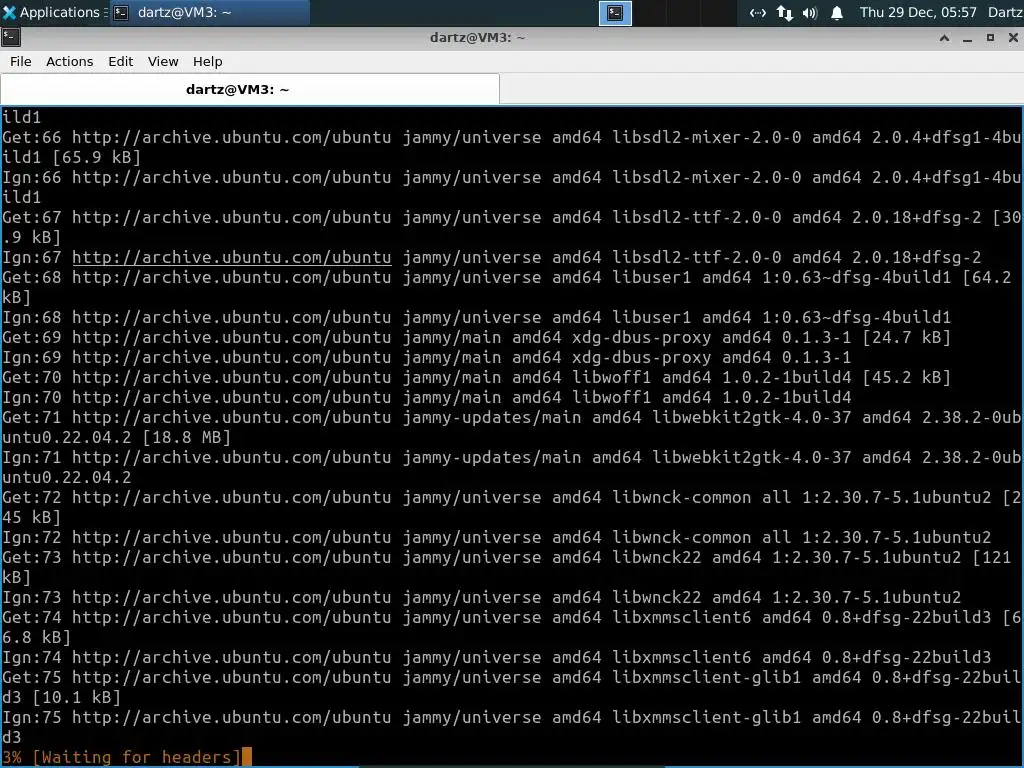Open the View menu

[163, 61]
